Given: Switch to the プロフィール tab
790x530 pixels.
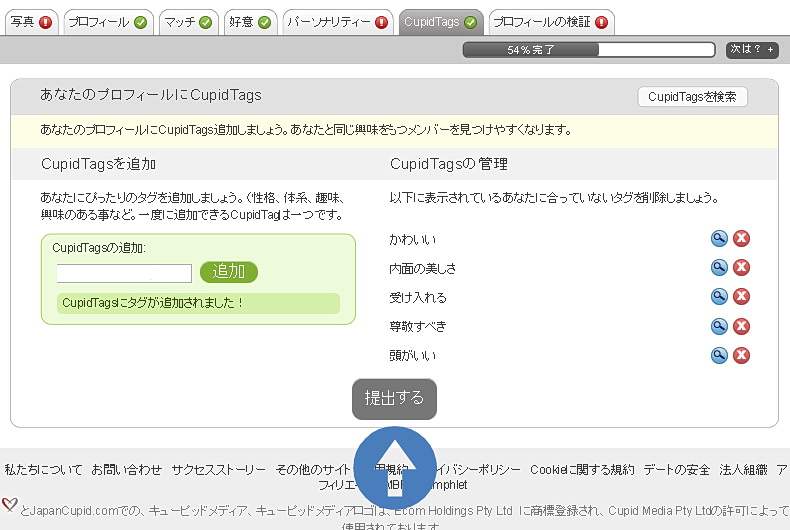Looking at the screenshot, I should (108, 22).
